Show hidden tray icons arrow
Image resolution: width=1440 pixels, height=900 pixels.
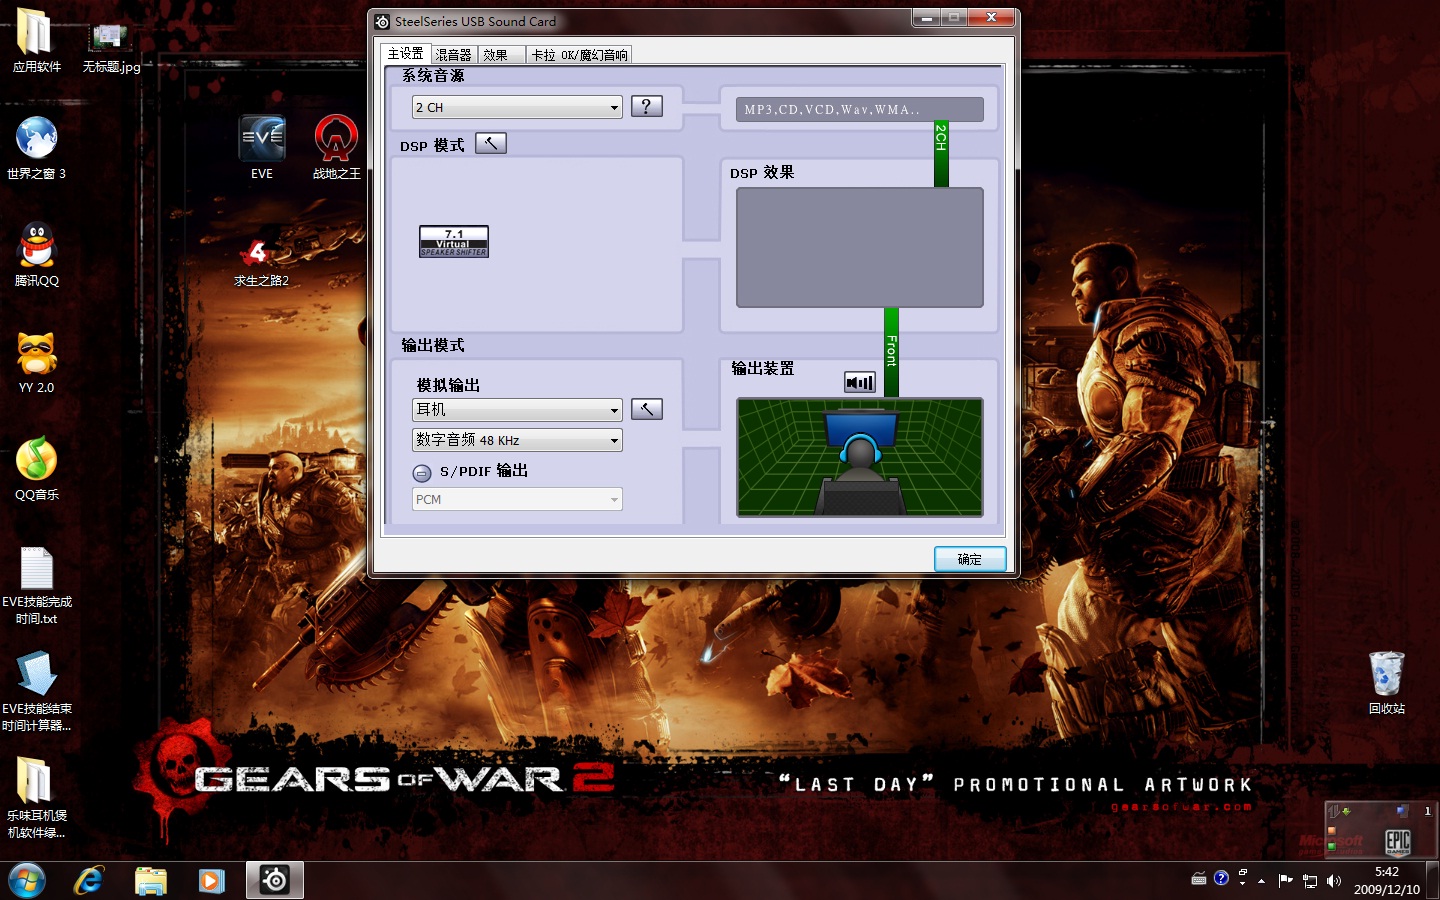1262,881
